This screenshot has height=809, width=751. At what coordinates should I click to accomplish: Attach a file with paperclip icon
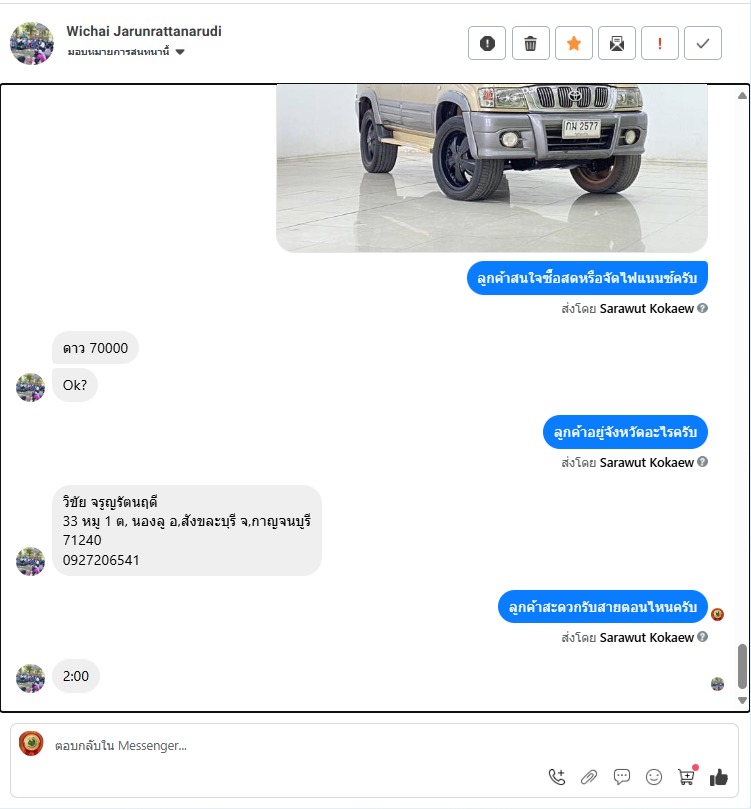[x=589, y=776]
